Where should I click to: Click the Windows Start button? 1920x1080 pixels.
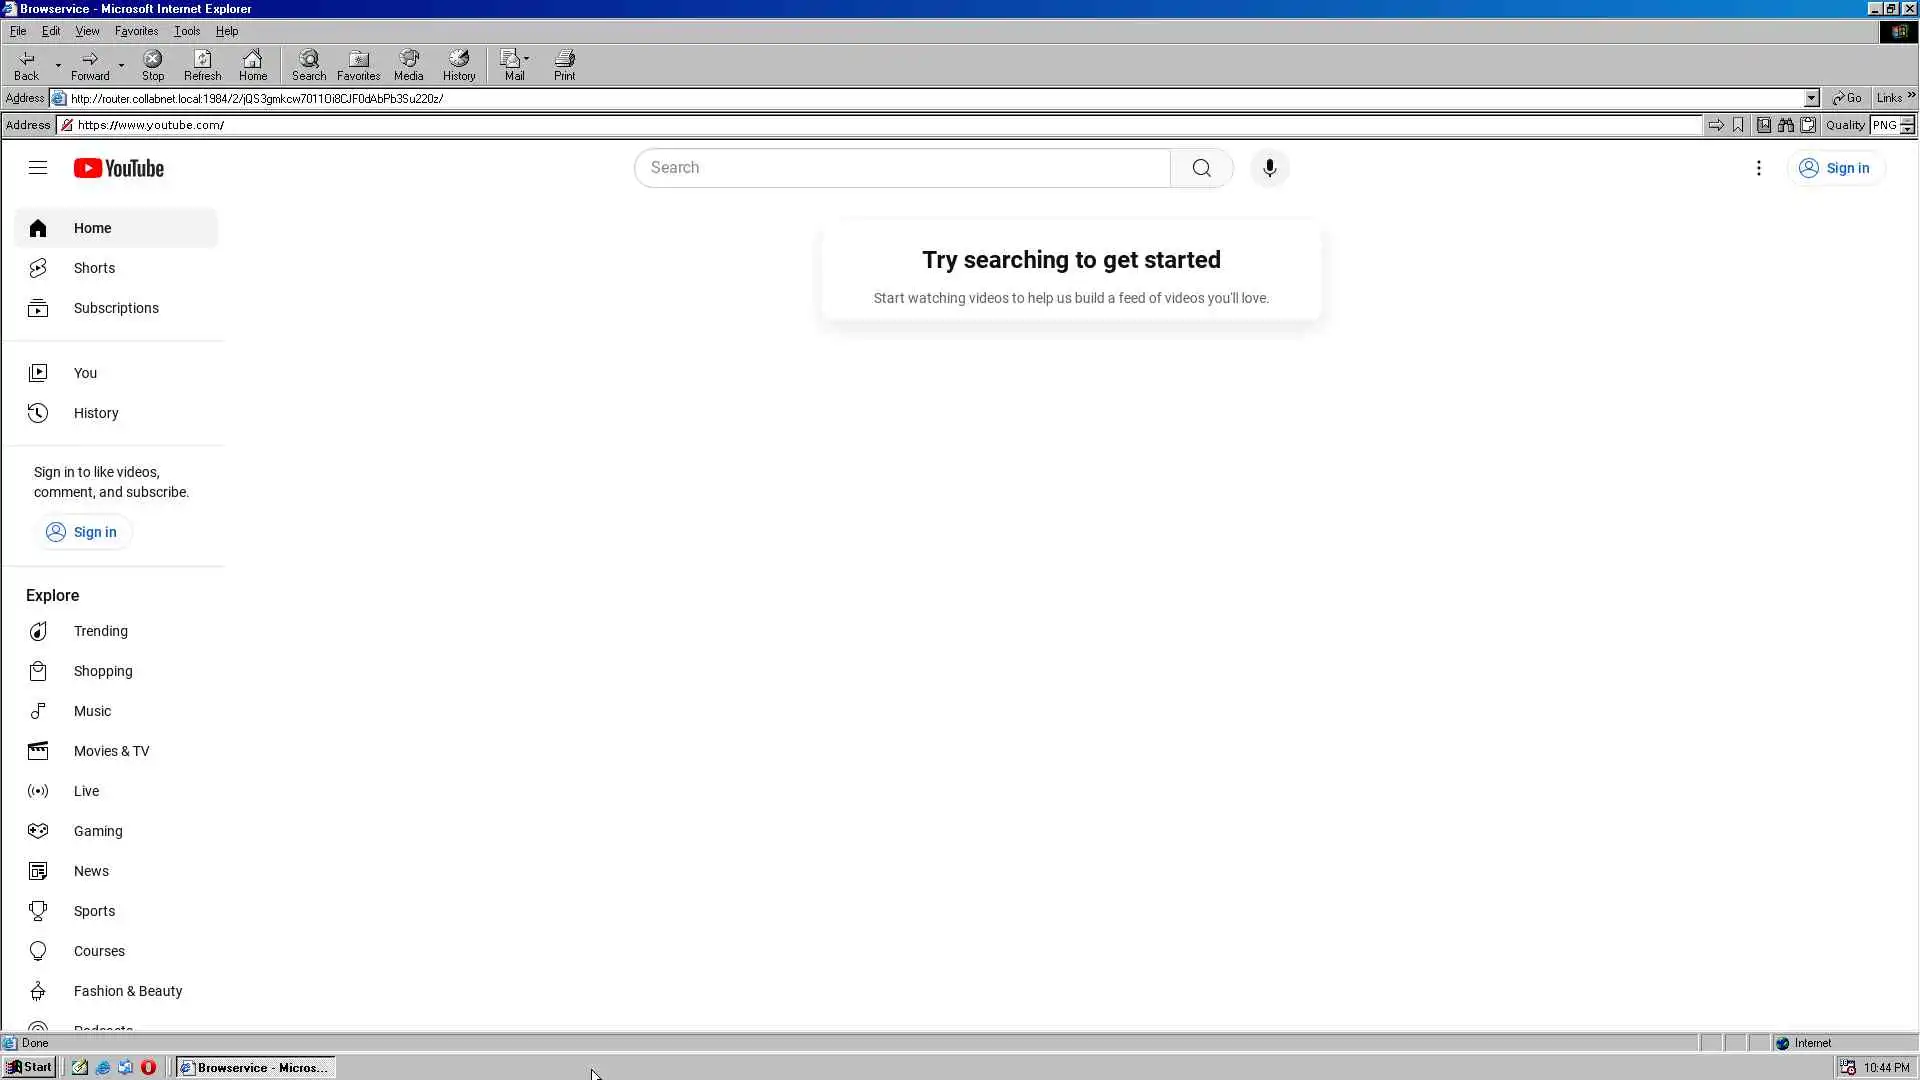pos(29,1067)
